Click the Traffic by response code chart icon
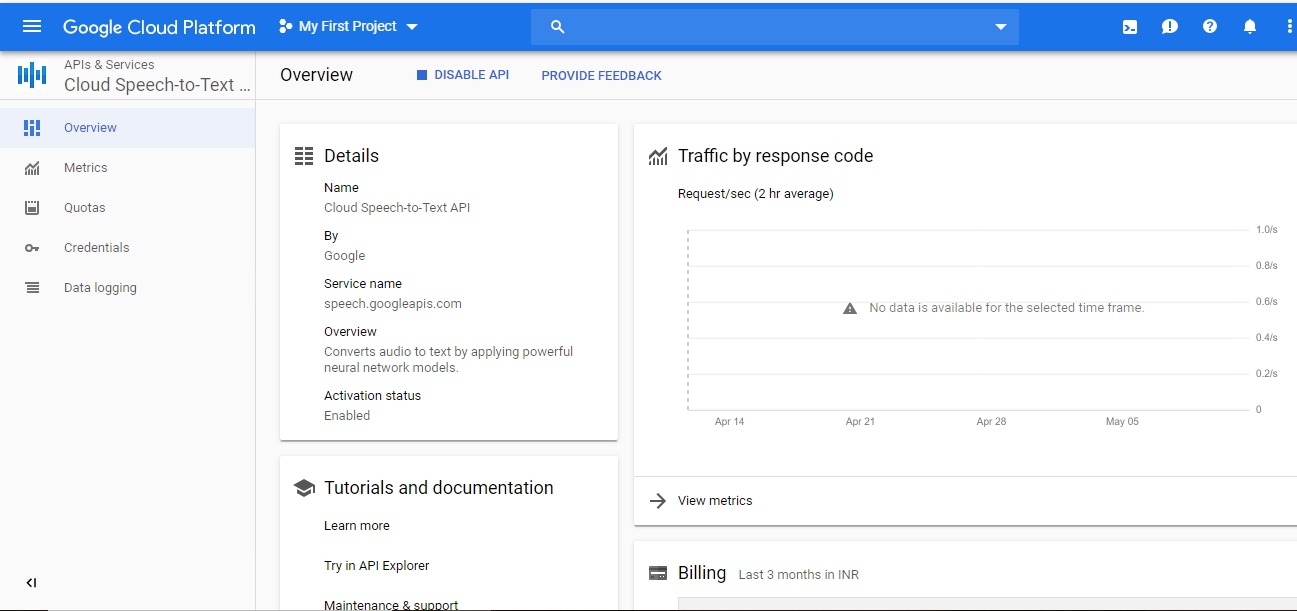 658,156
